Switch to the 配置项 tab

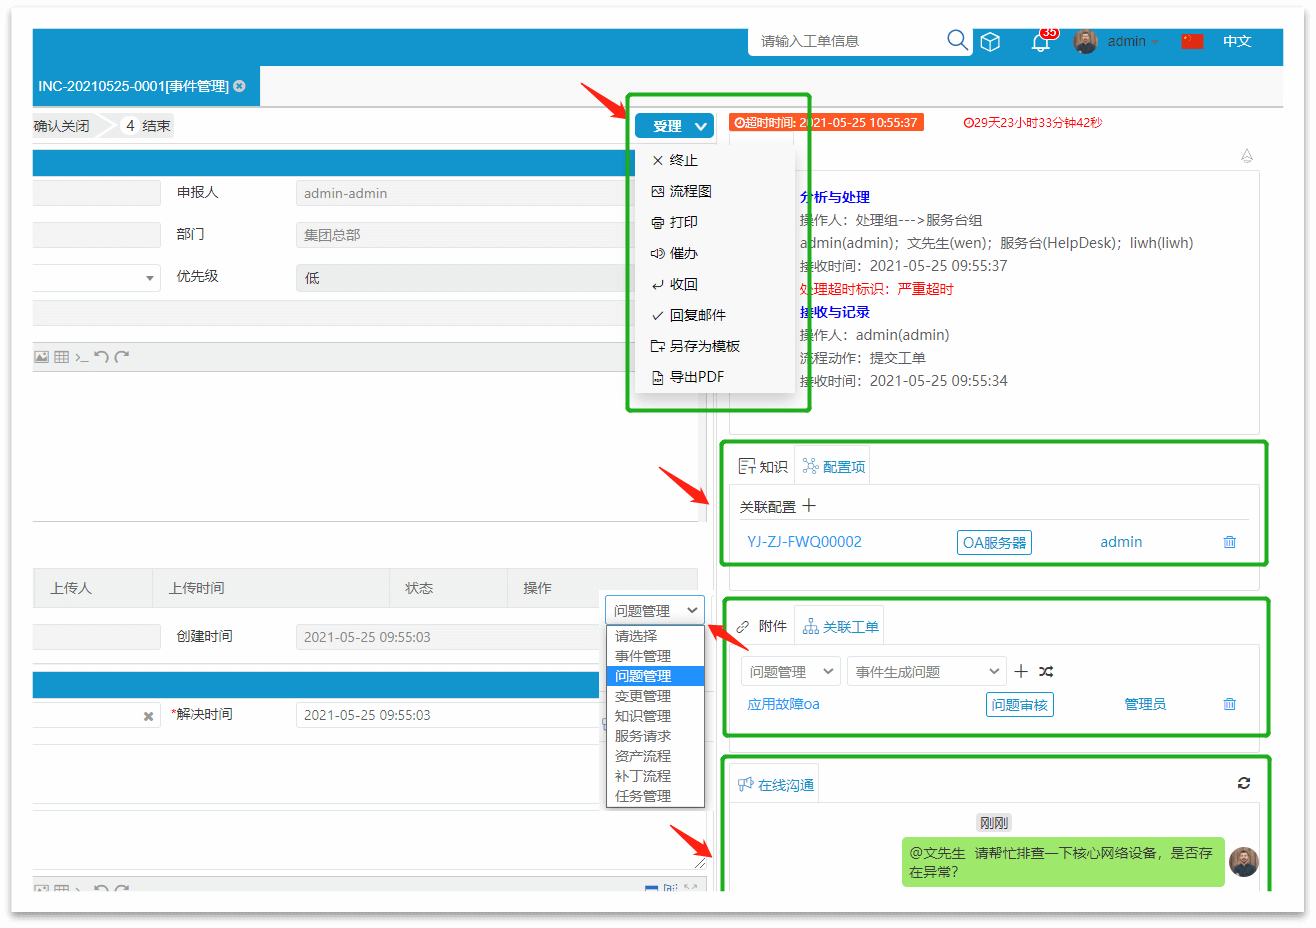(833, 467)
